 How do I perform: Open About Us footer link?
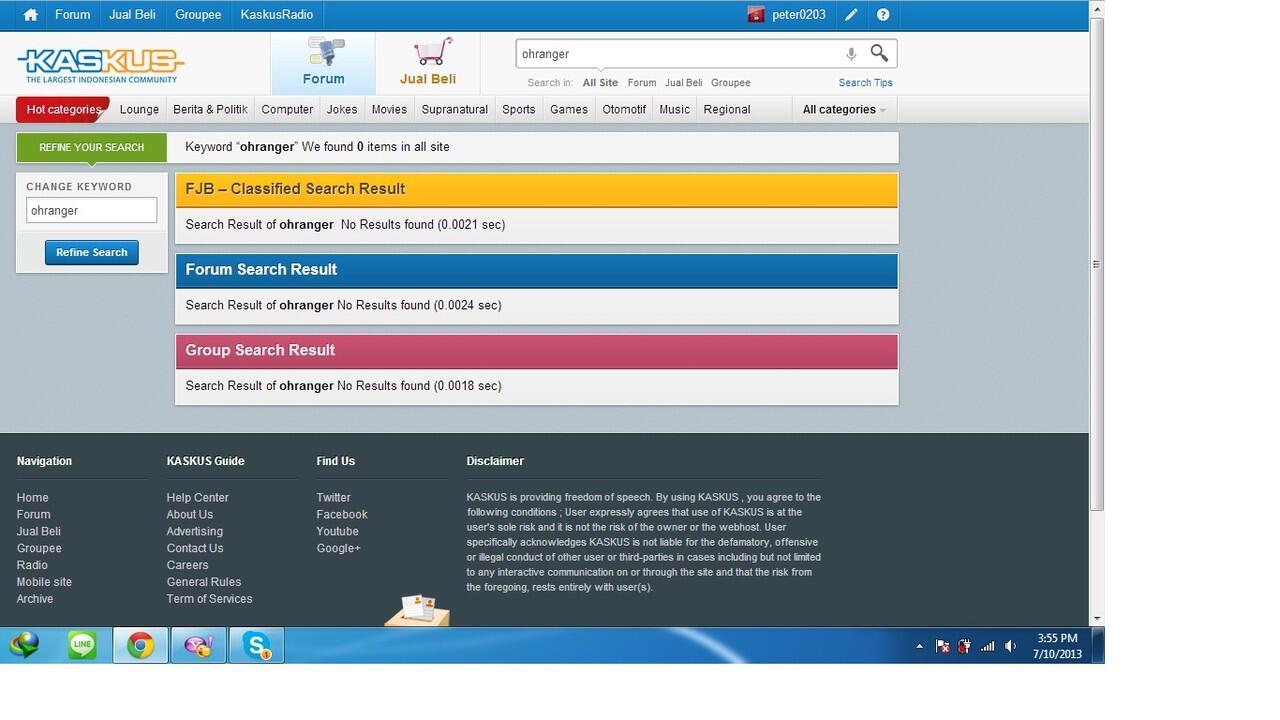(x=190, y=515)
